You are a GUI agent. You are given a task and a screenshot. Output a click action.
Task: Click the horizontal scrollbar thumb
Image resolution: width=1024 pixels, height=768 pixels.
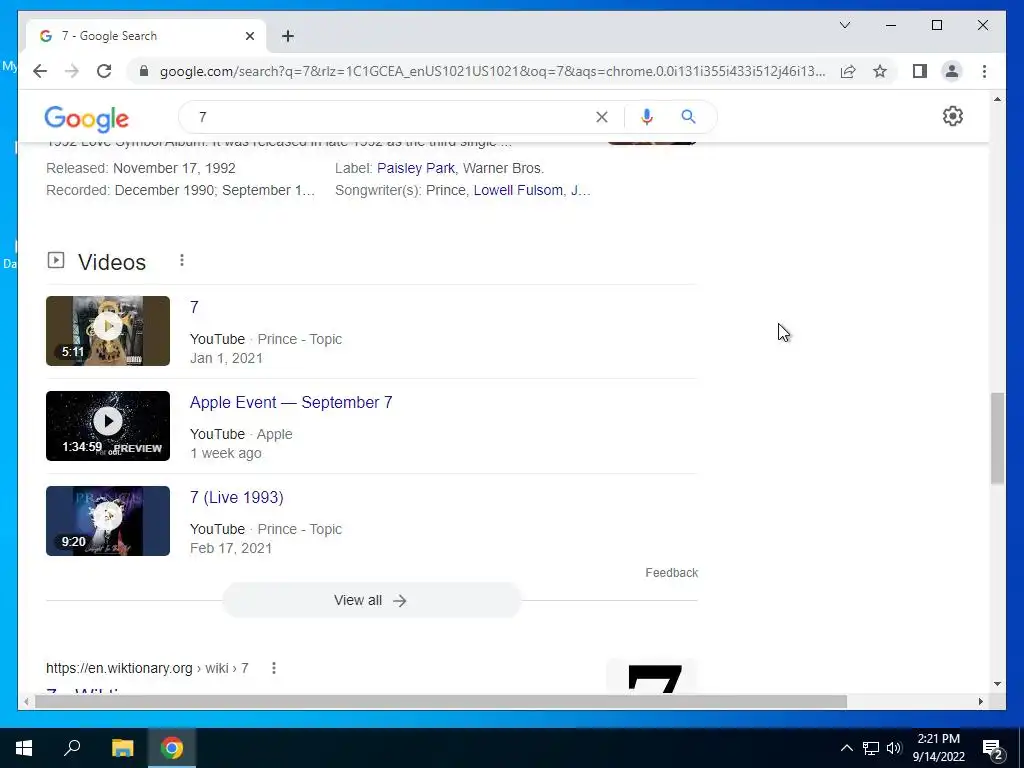click(441, 702)
